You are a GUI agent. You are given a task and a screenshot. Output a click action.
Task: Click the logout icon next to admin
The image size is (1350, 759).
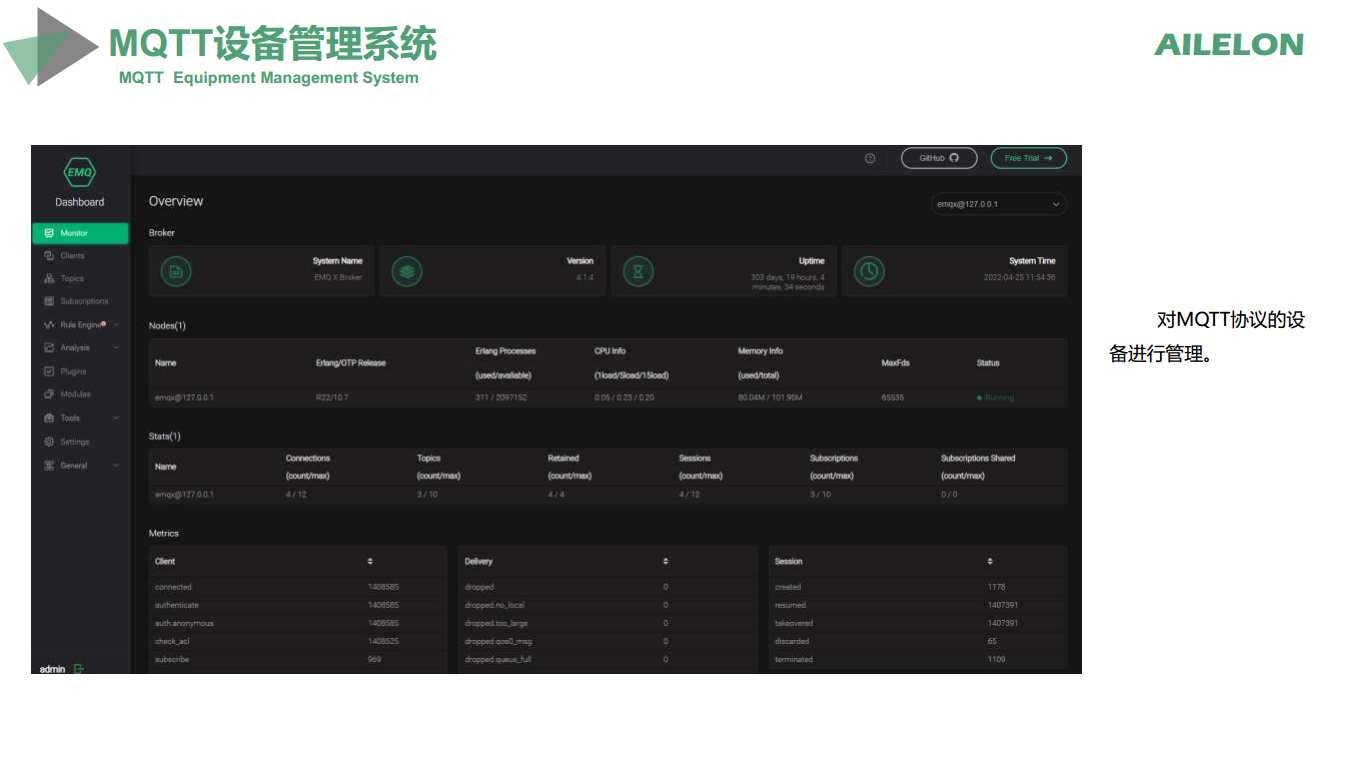coord(79,669)
